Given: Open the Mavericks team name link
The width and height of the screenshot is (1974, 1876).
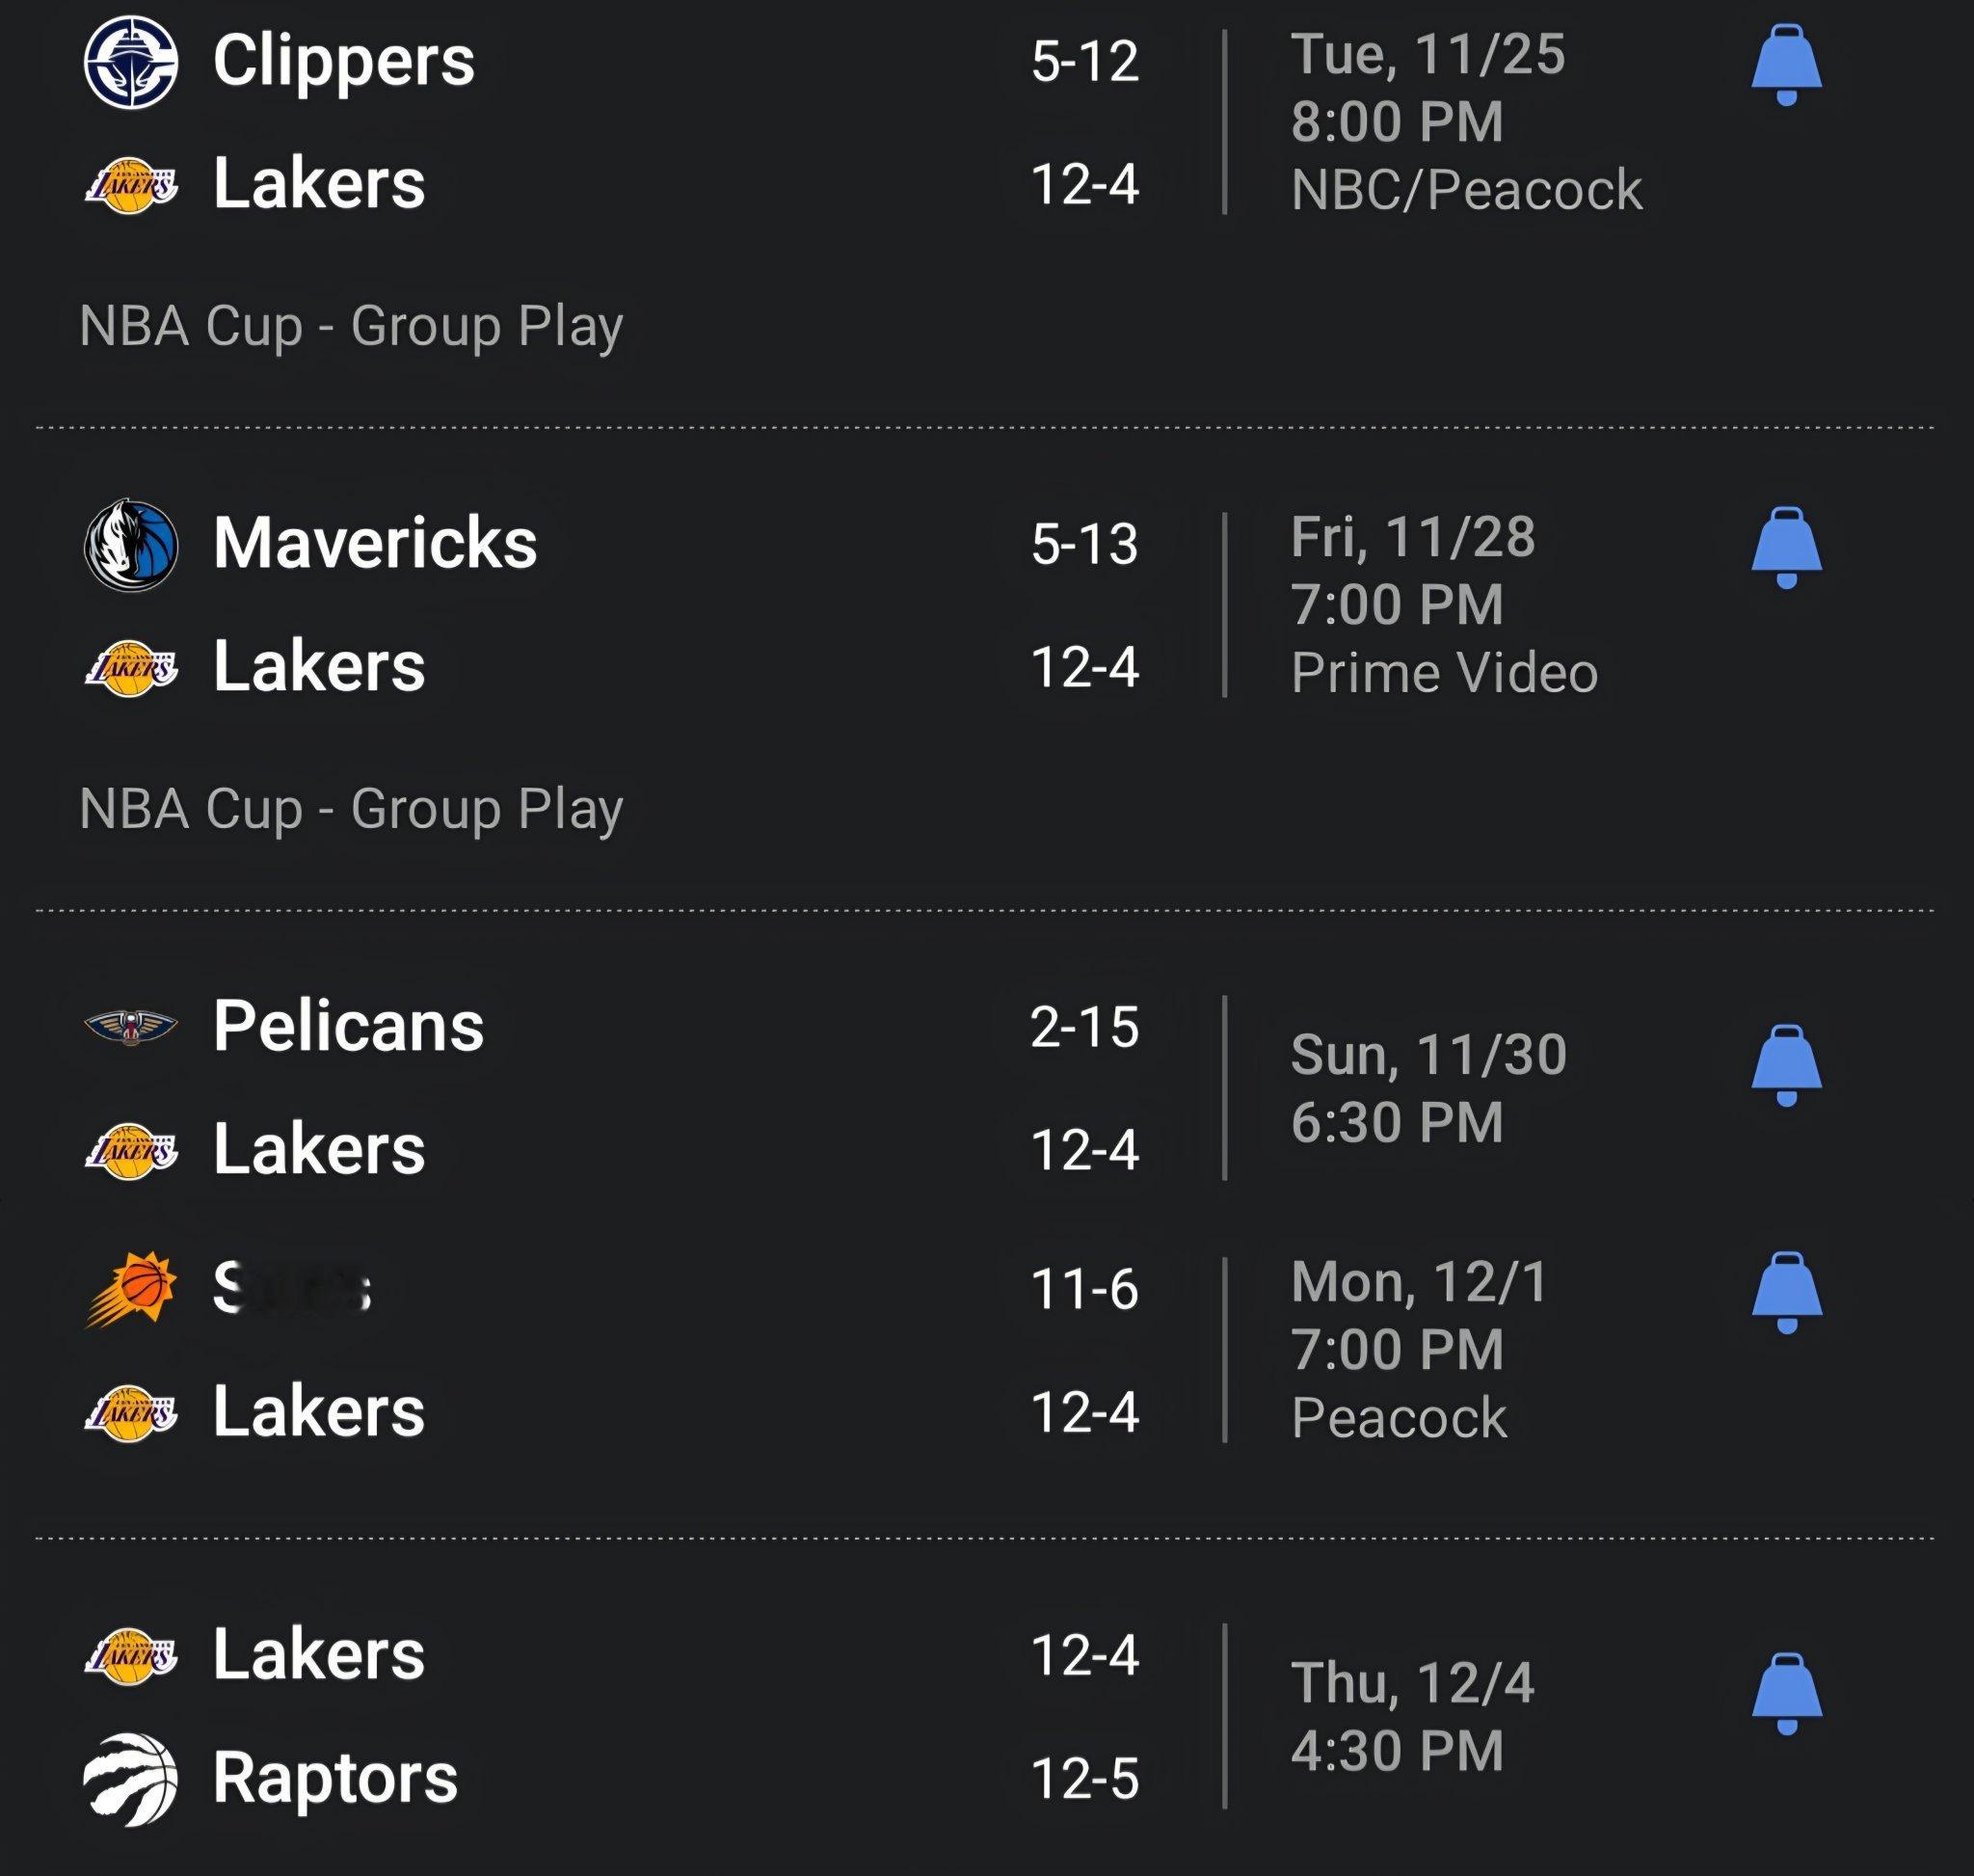Looking at the screenshot, I should coord(375,545).
